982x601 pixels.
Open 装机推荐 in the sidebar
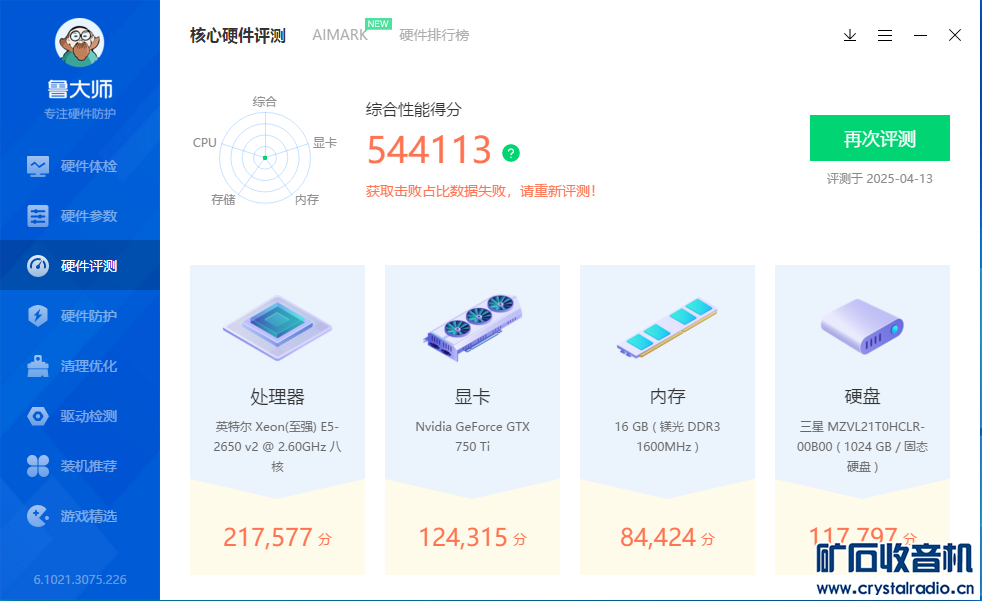click(80, 466)
